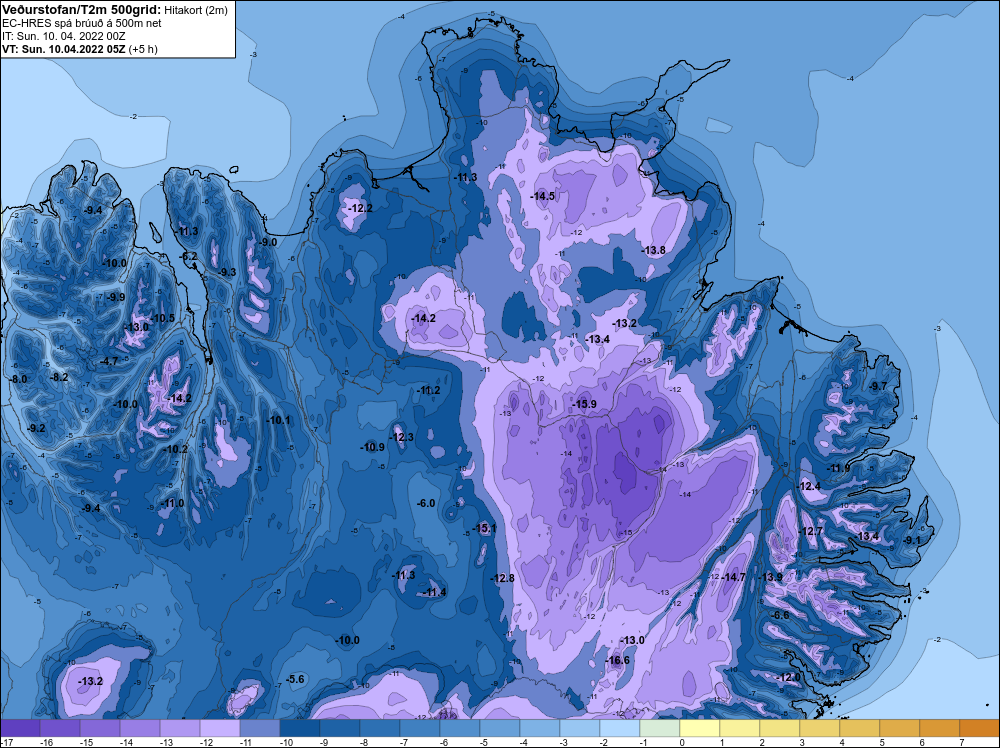Click the -15.9 temperature value
Screen dimensions: 1000x748
click(x=584, y=404)
